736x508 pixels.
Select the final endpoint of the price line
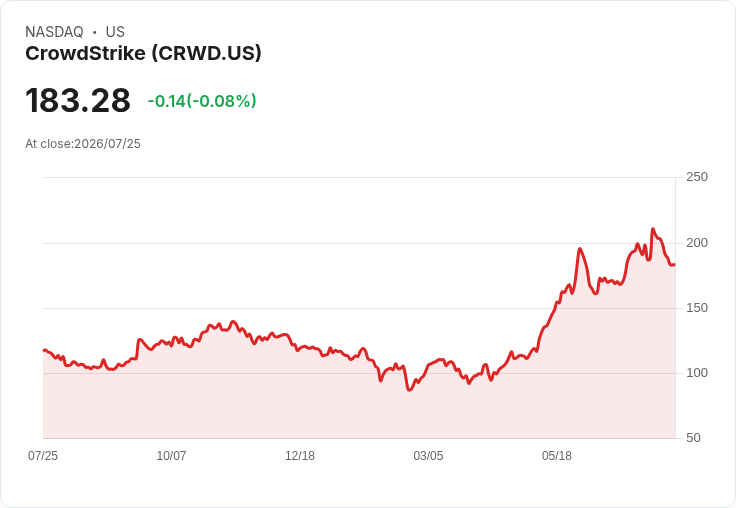pyautogui.click(x=674, y=265)
